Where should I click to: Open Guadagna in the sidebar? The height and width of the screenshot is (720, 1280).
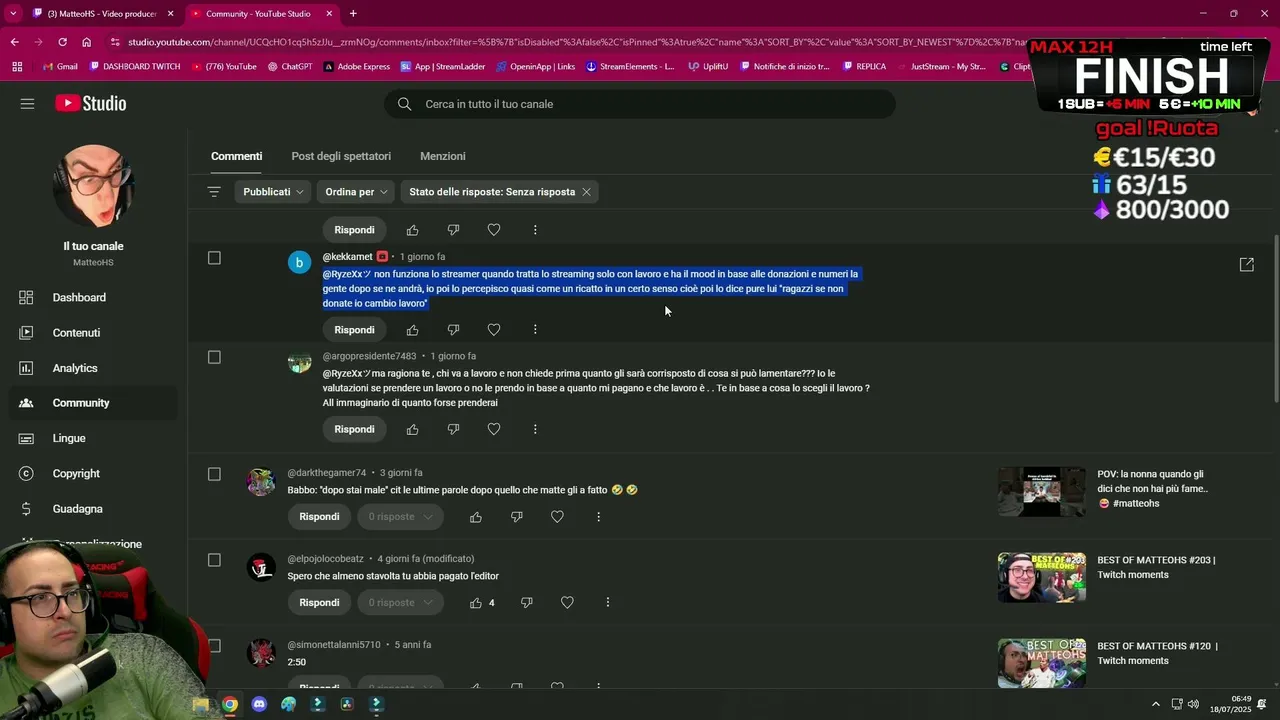point(91,509)
